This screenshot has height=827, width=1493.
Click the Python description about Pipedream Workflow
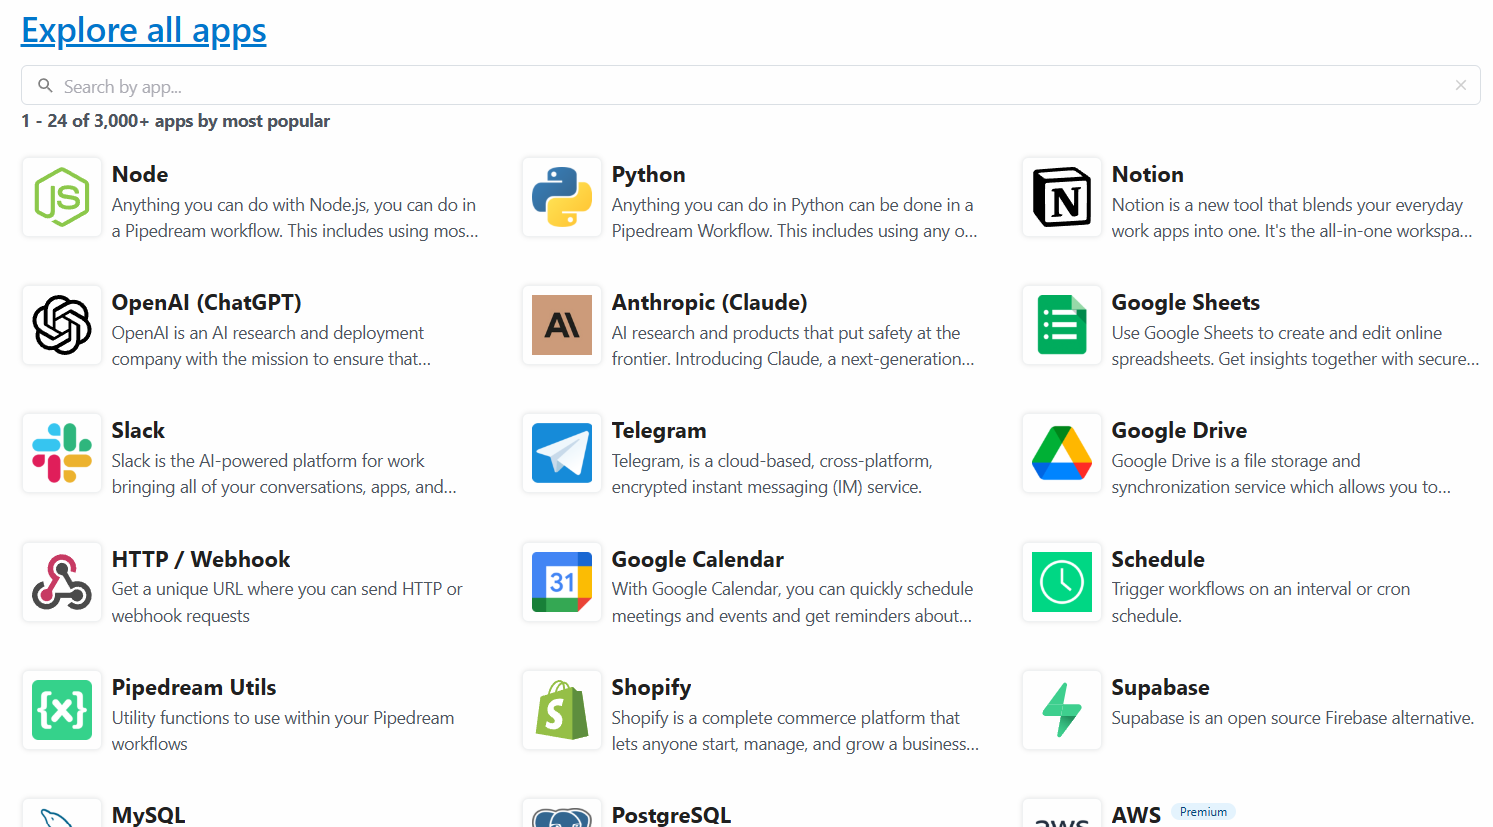pos(795,218)
